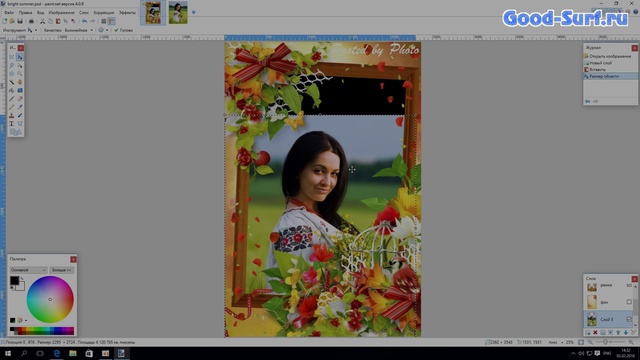Select the Recolor tool

coord(20,116)
